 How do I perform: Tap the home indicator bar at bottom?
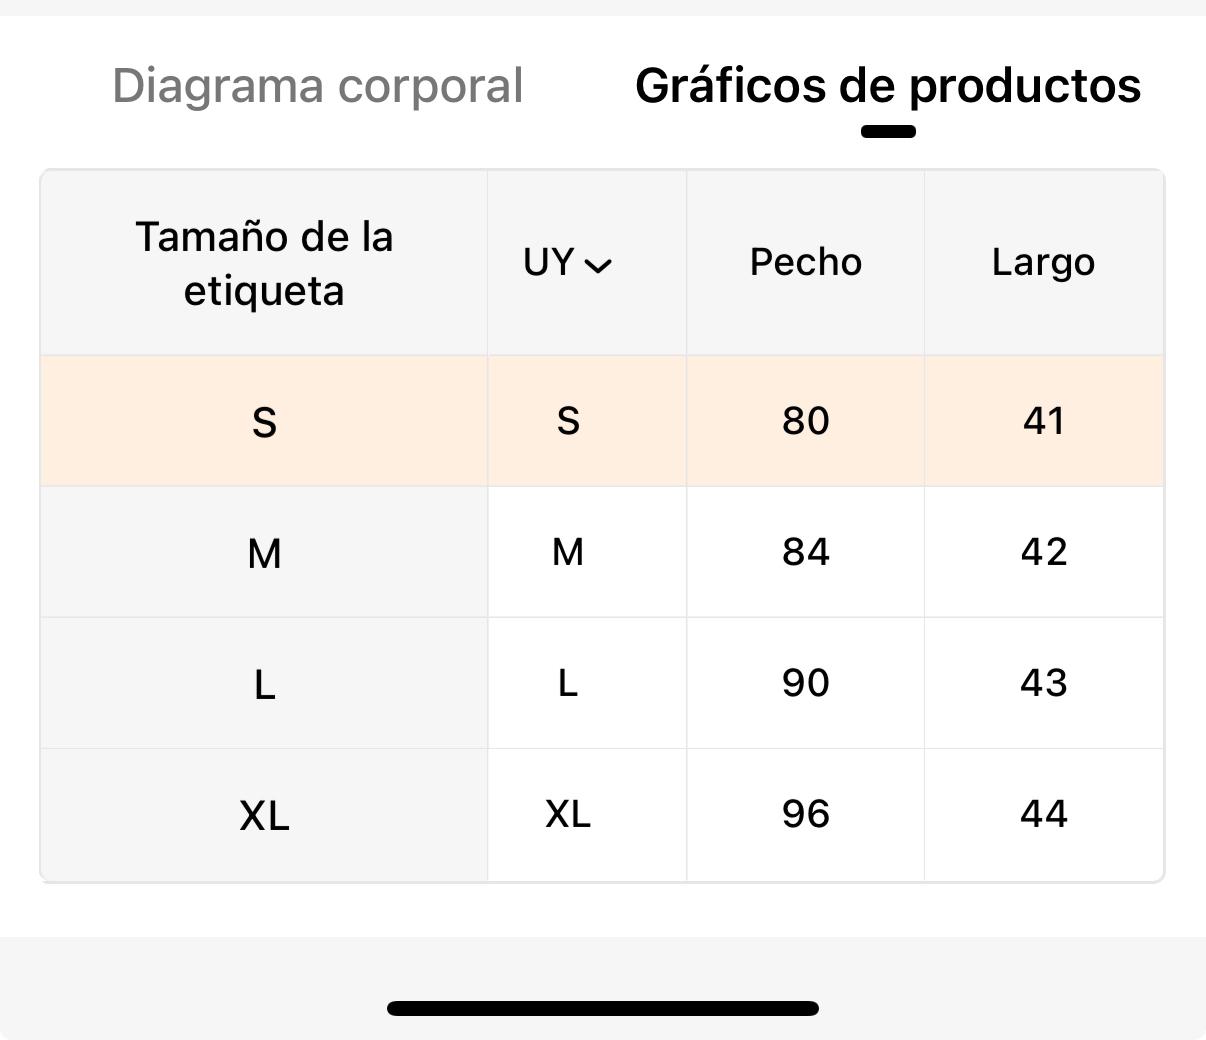click(603, 1008)
